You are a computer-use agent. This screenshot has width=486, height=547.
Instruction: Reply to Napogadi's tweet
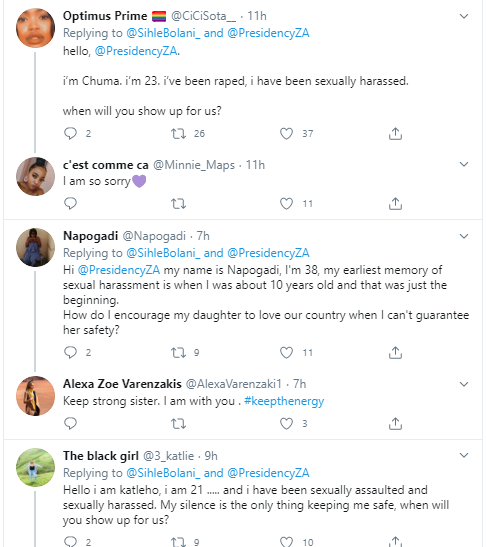click(70, 353)
